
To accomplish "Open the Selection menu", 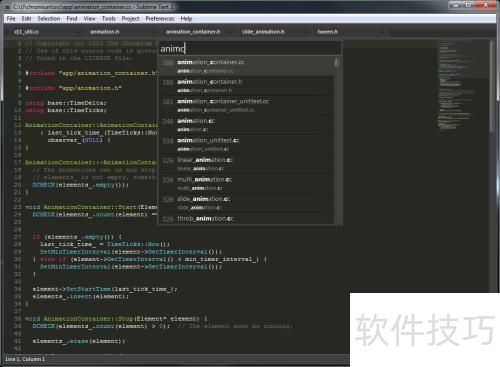I will tap(49, 19).
